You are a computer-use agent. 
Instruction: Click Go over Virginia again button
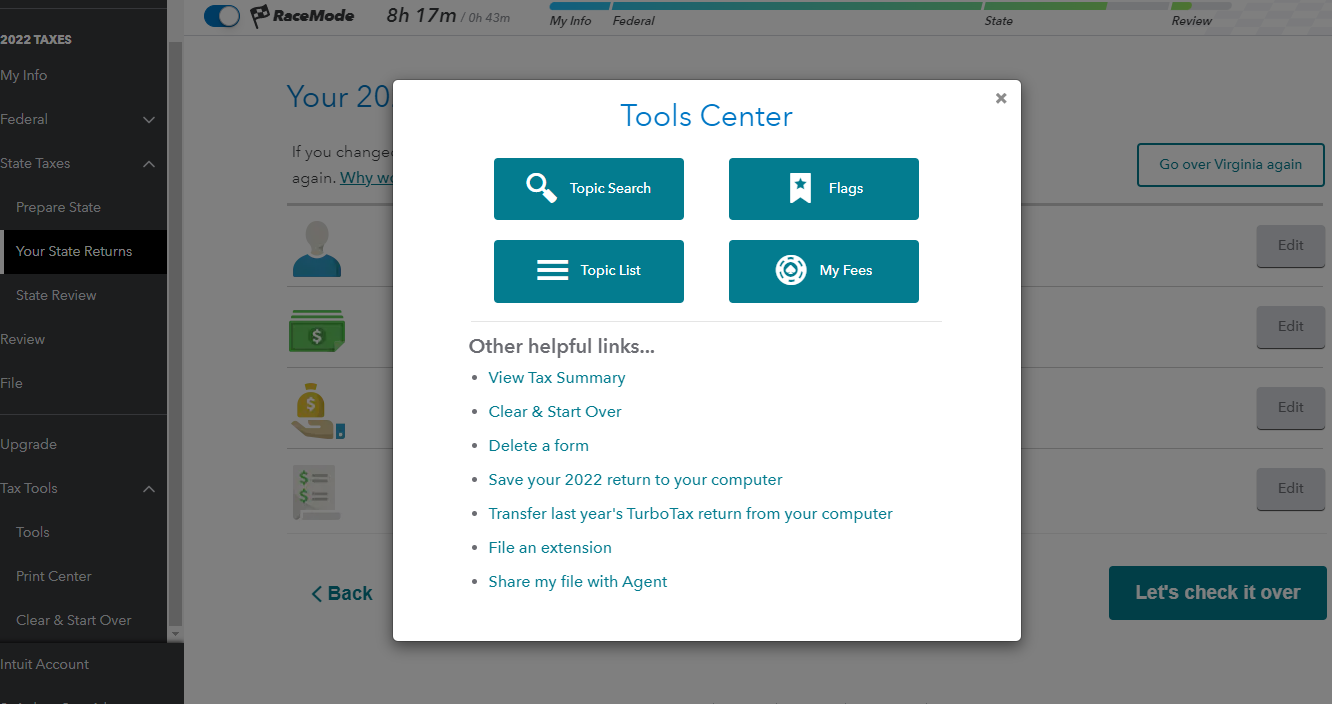click(1231, 165)
